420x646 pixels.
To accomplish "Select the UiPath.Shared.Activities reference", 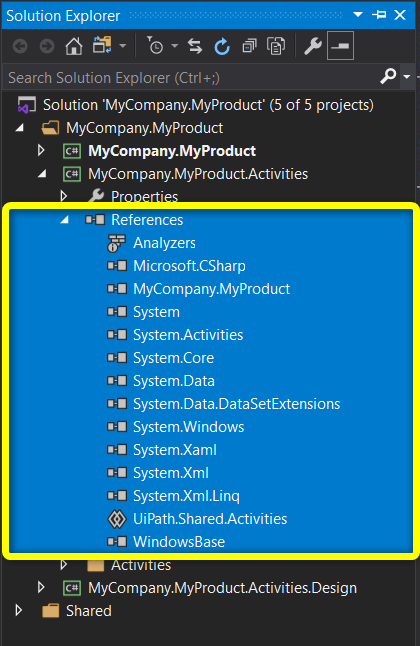I will pos(210,519).
